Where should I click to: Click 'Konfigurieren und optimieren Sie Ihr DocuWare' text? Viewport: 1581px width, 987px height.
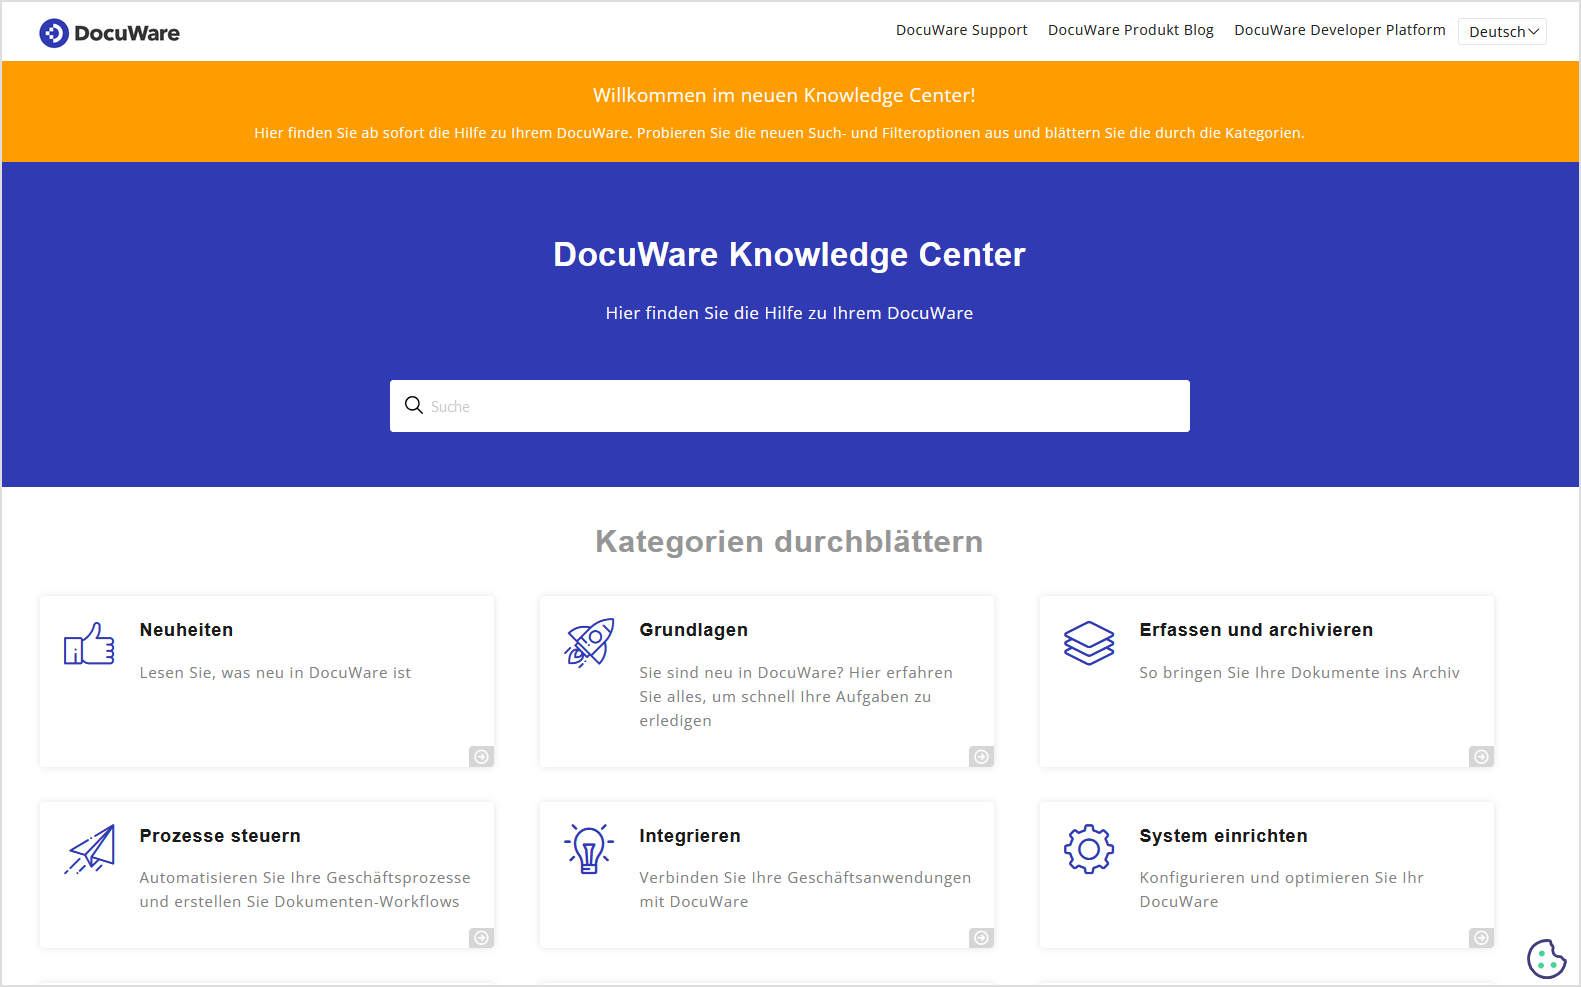tap(1281, 890)
